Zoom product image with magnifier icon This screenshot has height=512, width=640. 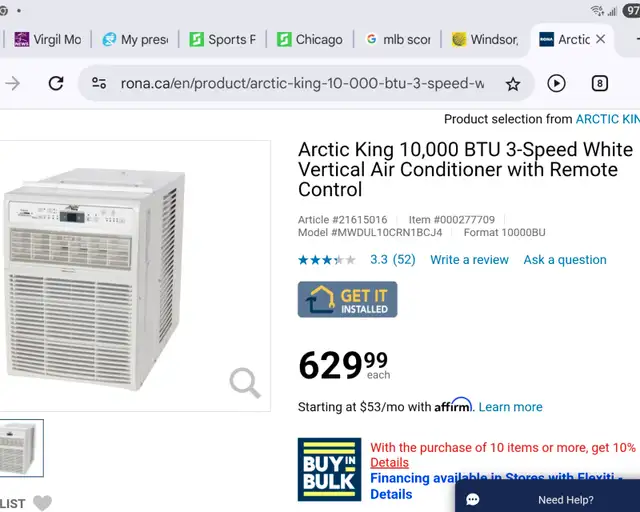pos(245,383)
